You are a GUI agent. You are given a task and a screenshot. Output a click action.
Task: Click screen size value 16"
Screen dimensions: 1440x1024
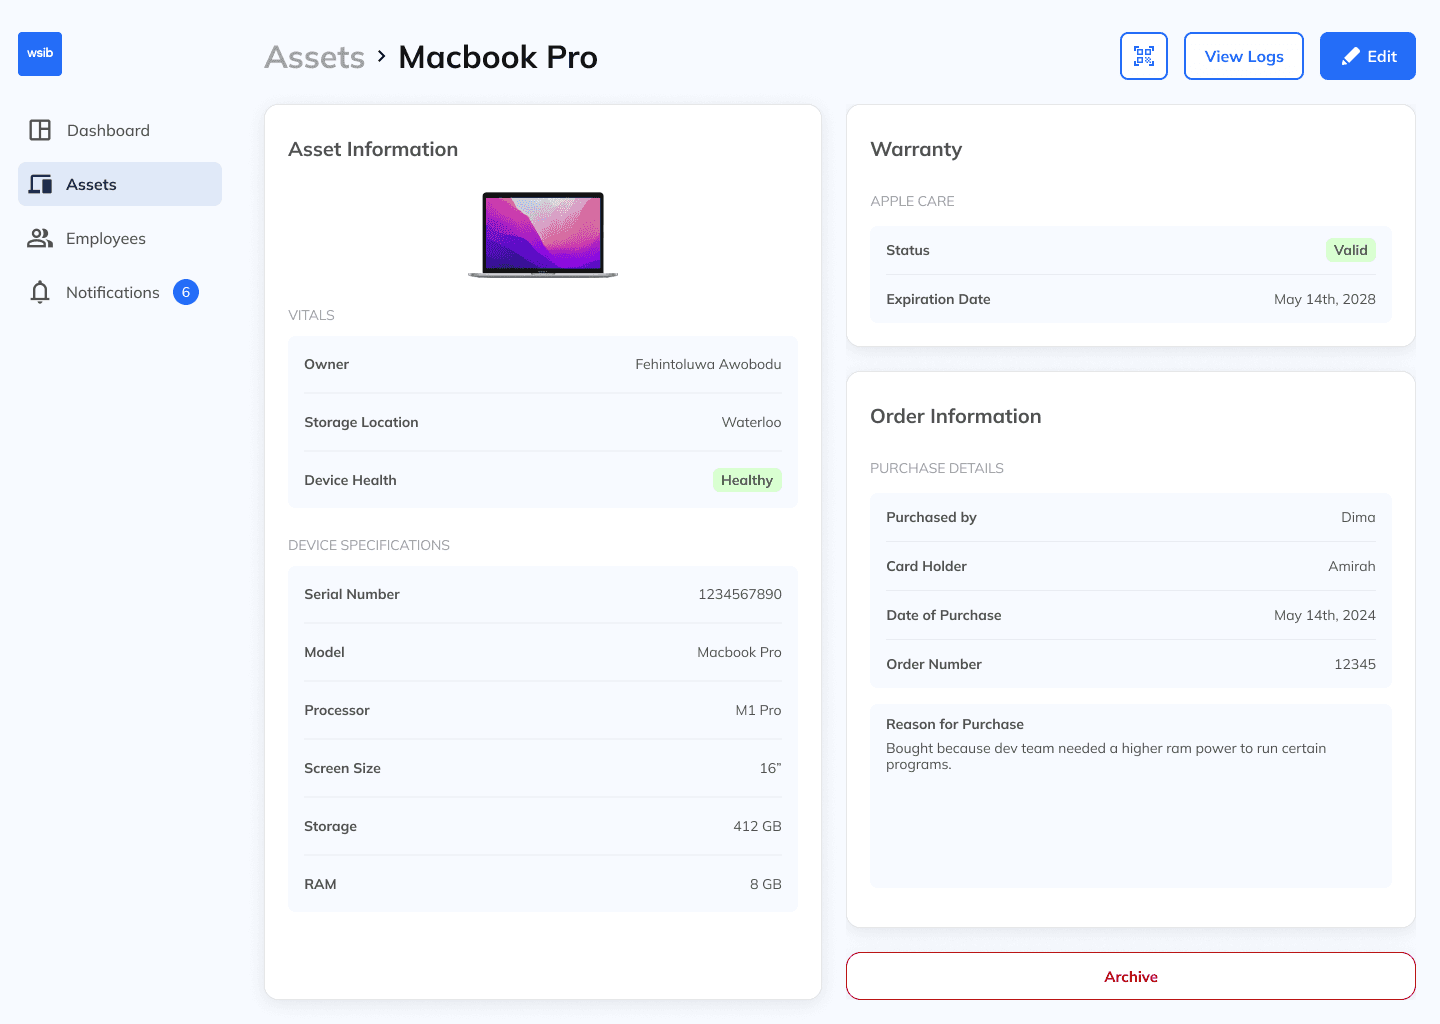[x=771, y=768]
